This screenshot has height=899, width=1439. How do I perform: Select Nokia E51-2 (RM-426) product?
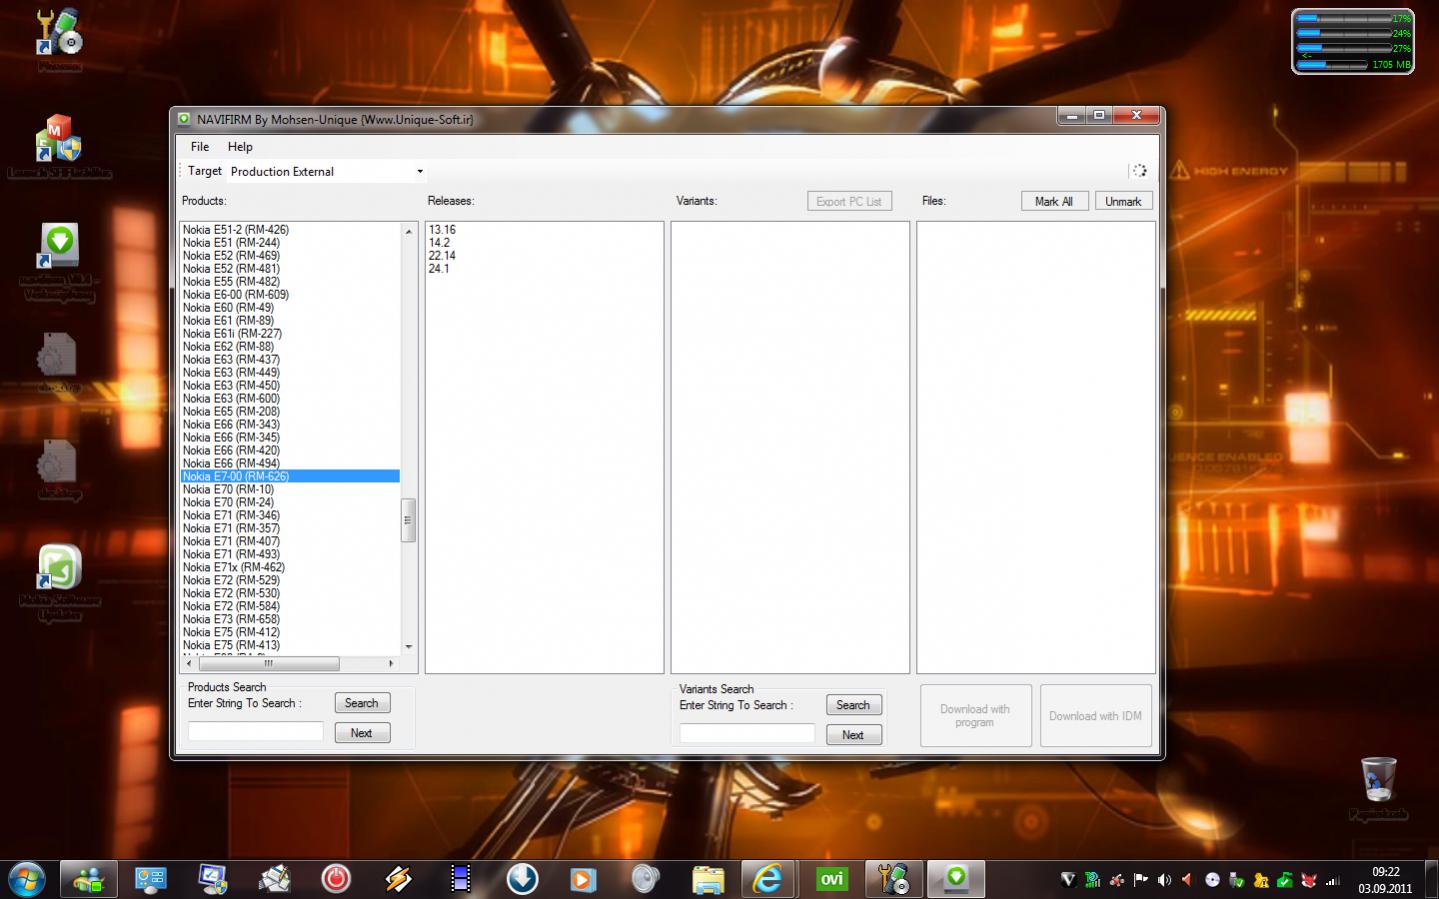[236, 230]
